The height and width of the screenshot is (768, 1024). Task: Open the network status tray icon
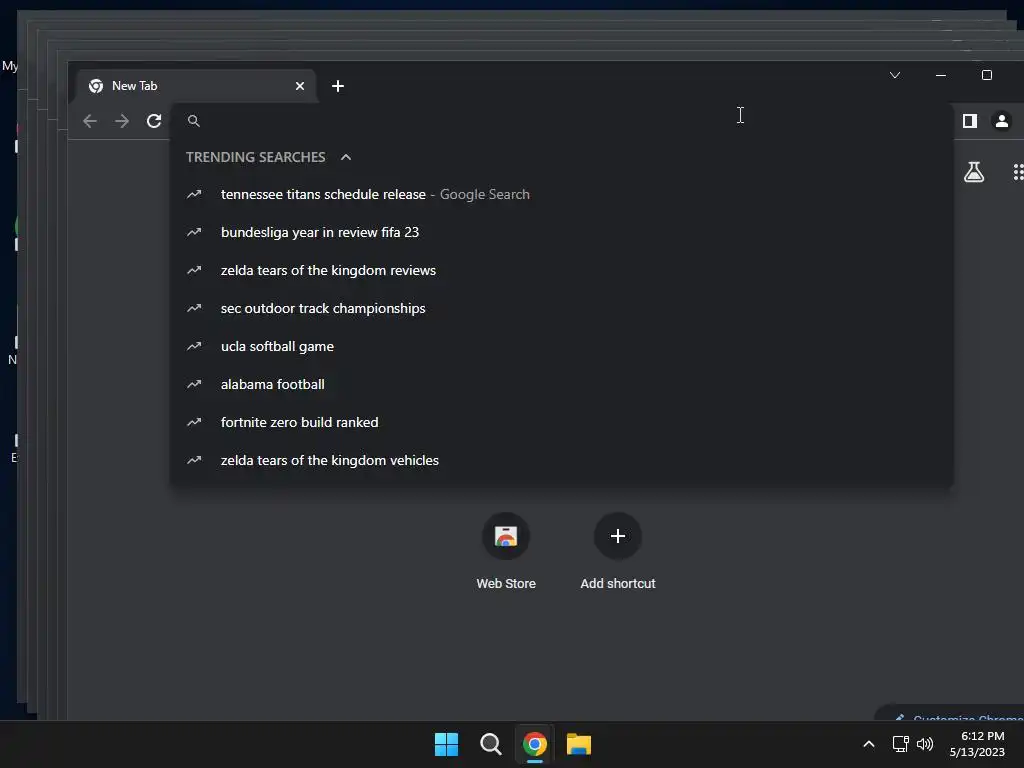[901, 744]
